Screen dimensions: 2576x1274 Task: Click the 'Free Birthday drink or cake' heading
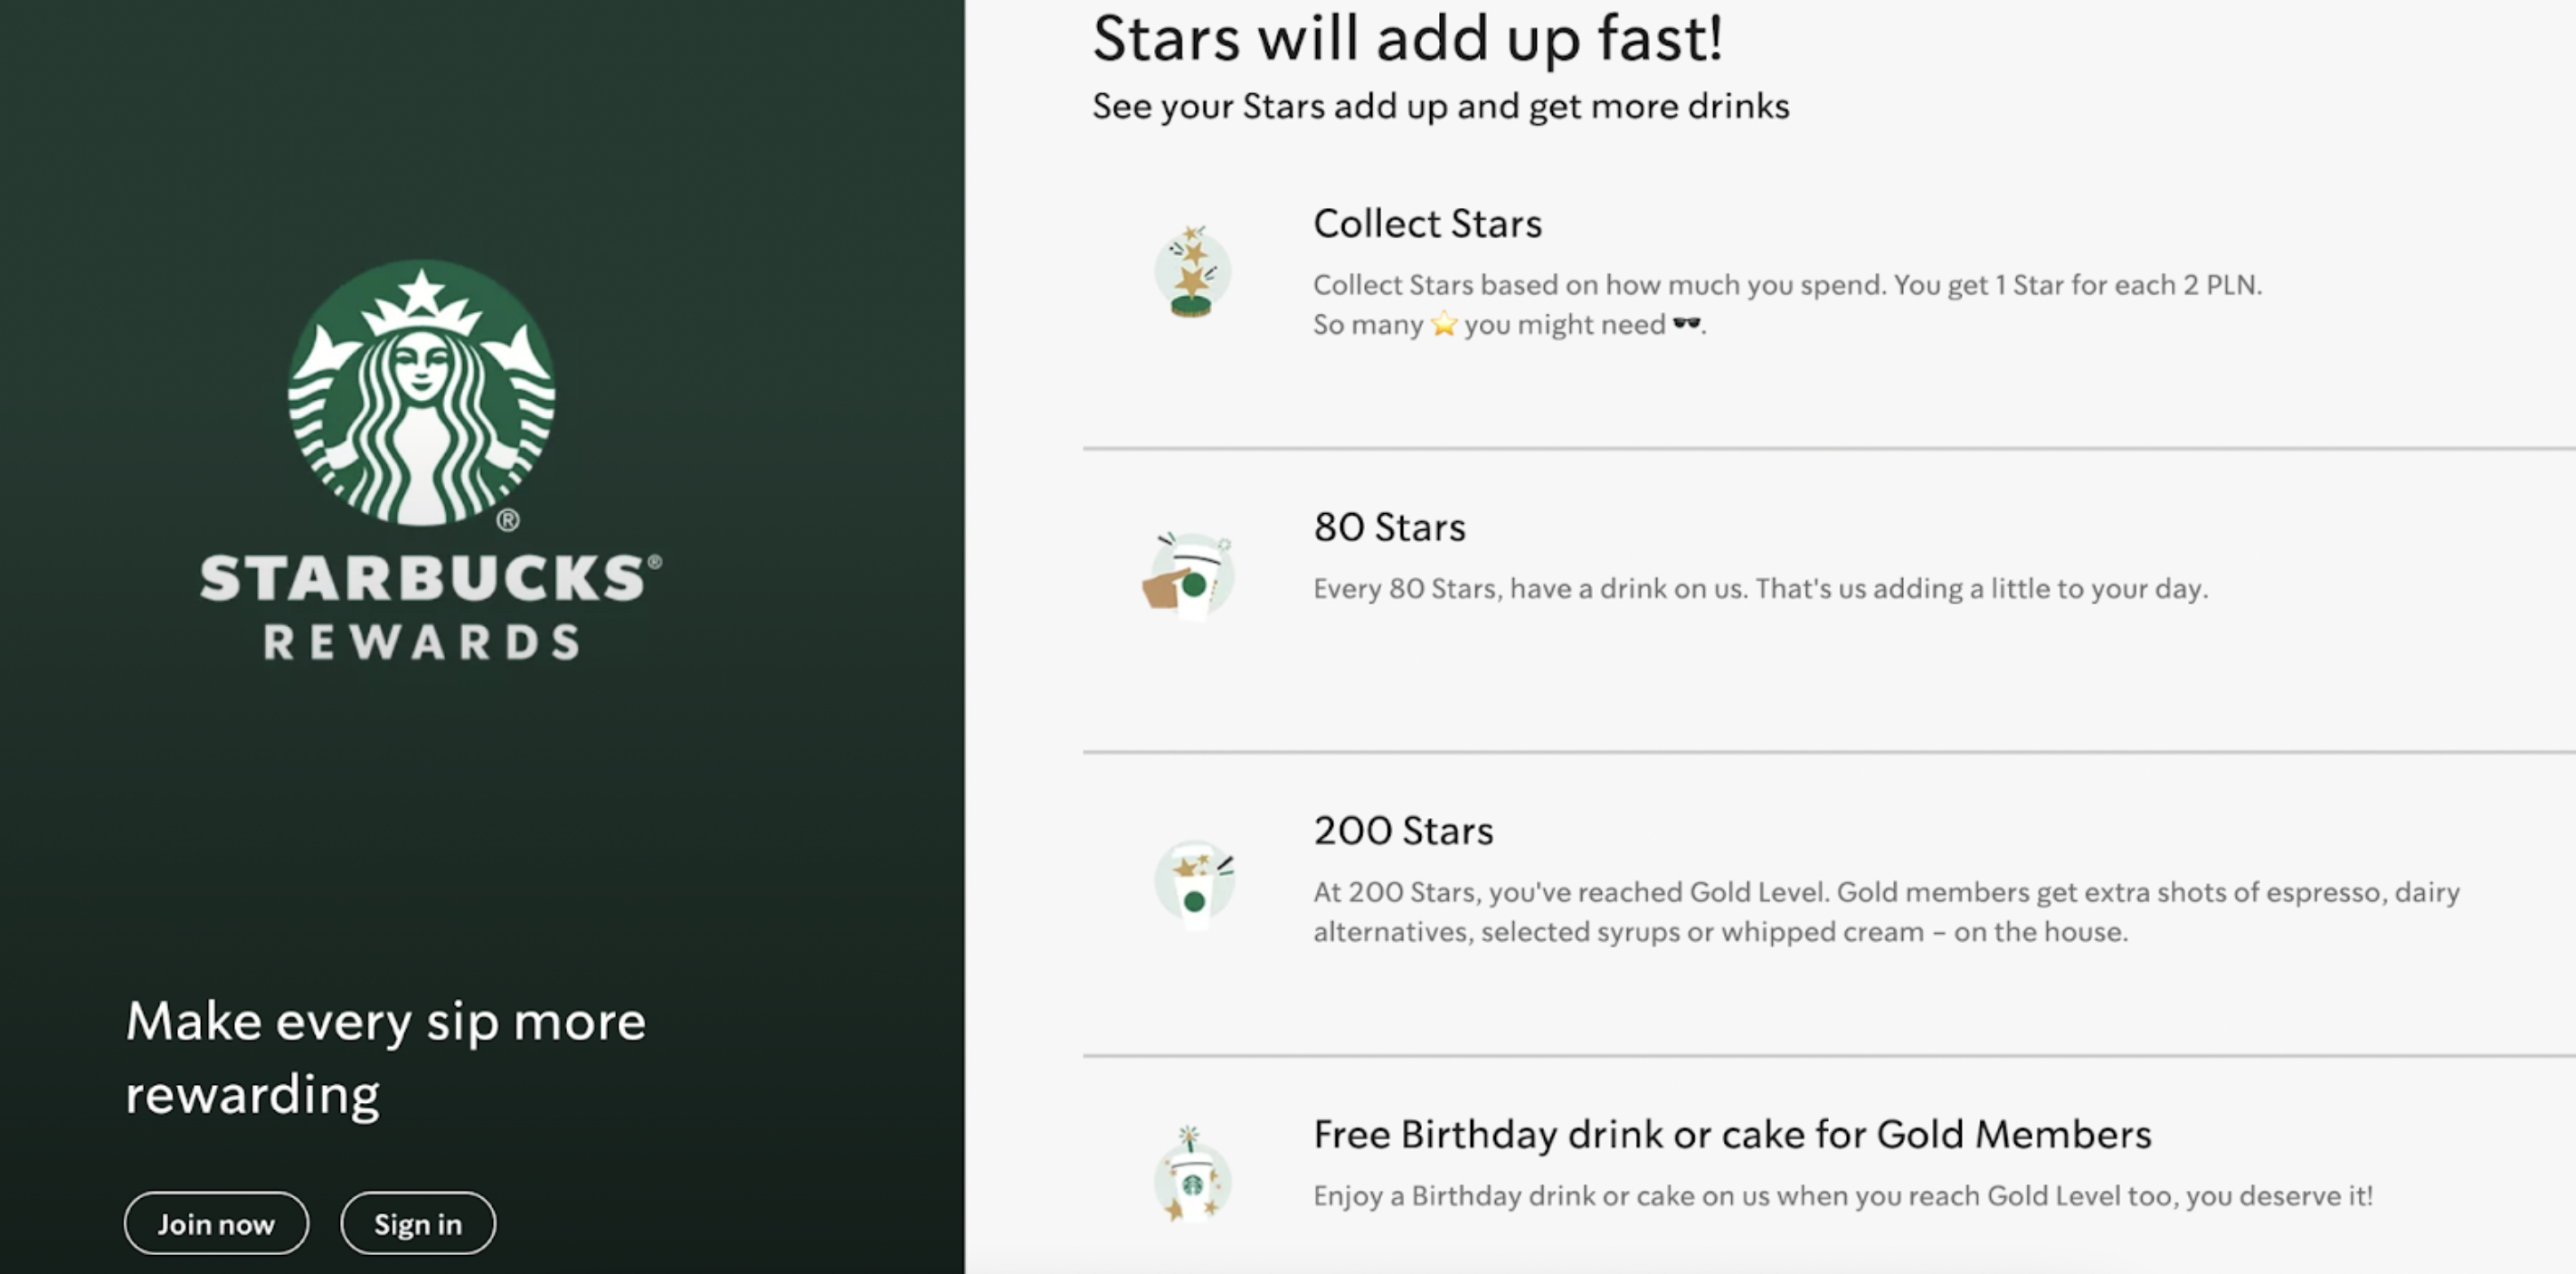tap(1731, 1135)
